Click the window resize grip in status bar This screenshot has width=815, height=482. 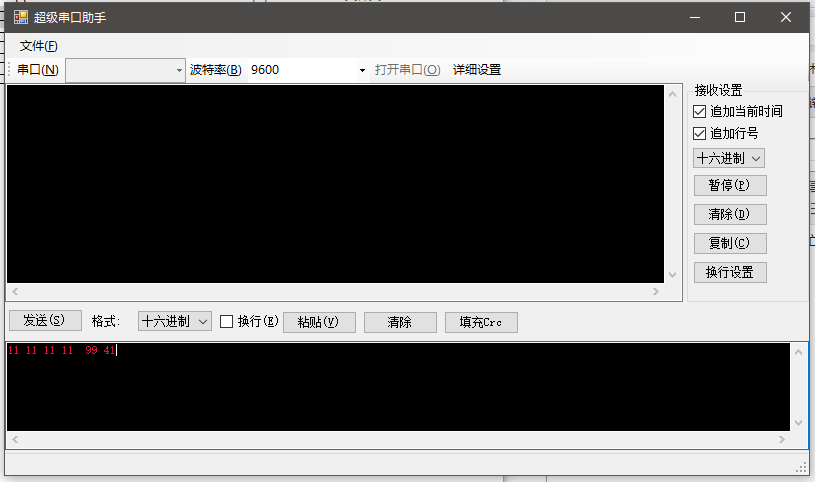pyautogui.click(x=801, y=467)
